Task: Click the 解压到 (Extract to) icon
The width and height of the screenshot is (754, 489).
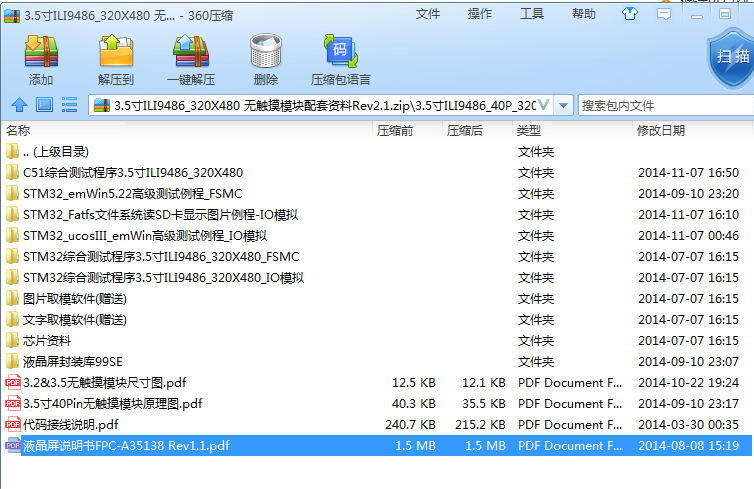Action: (115, 51)
